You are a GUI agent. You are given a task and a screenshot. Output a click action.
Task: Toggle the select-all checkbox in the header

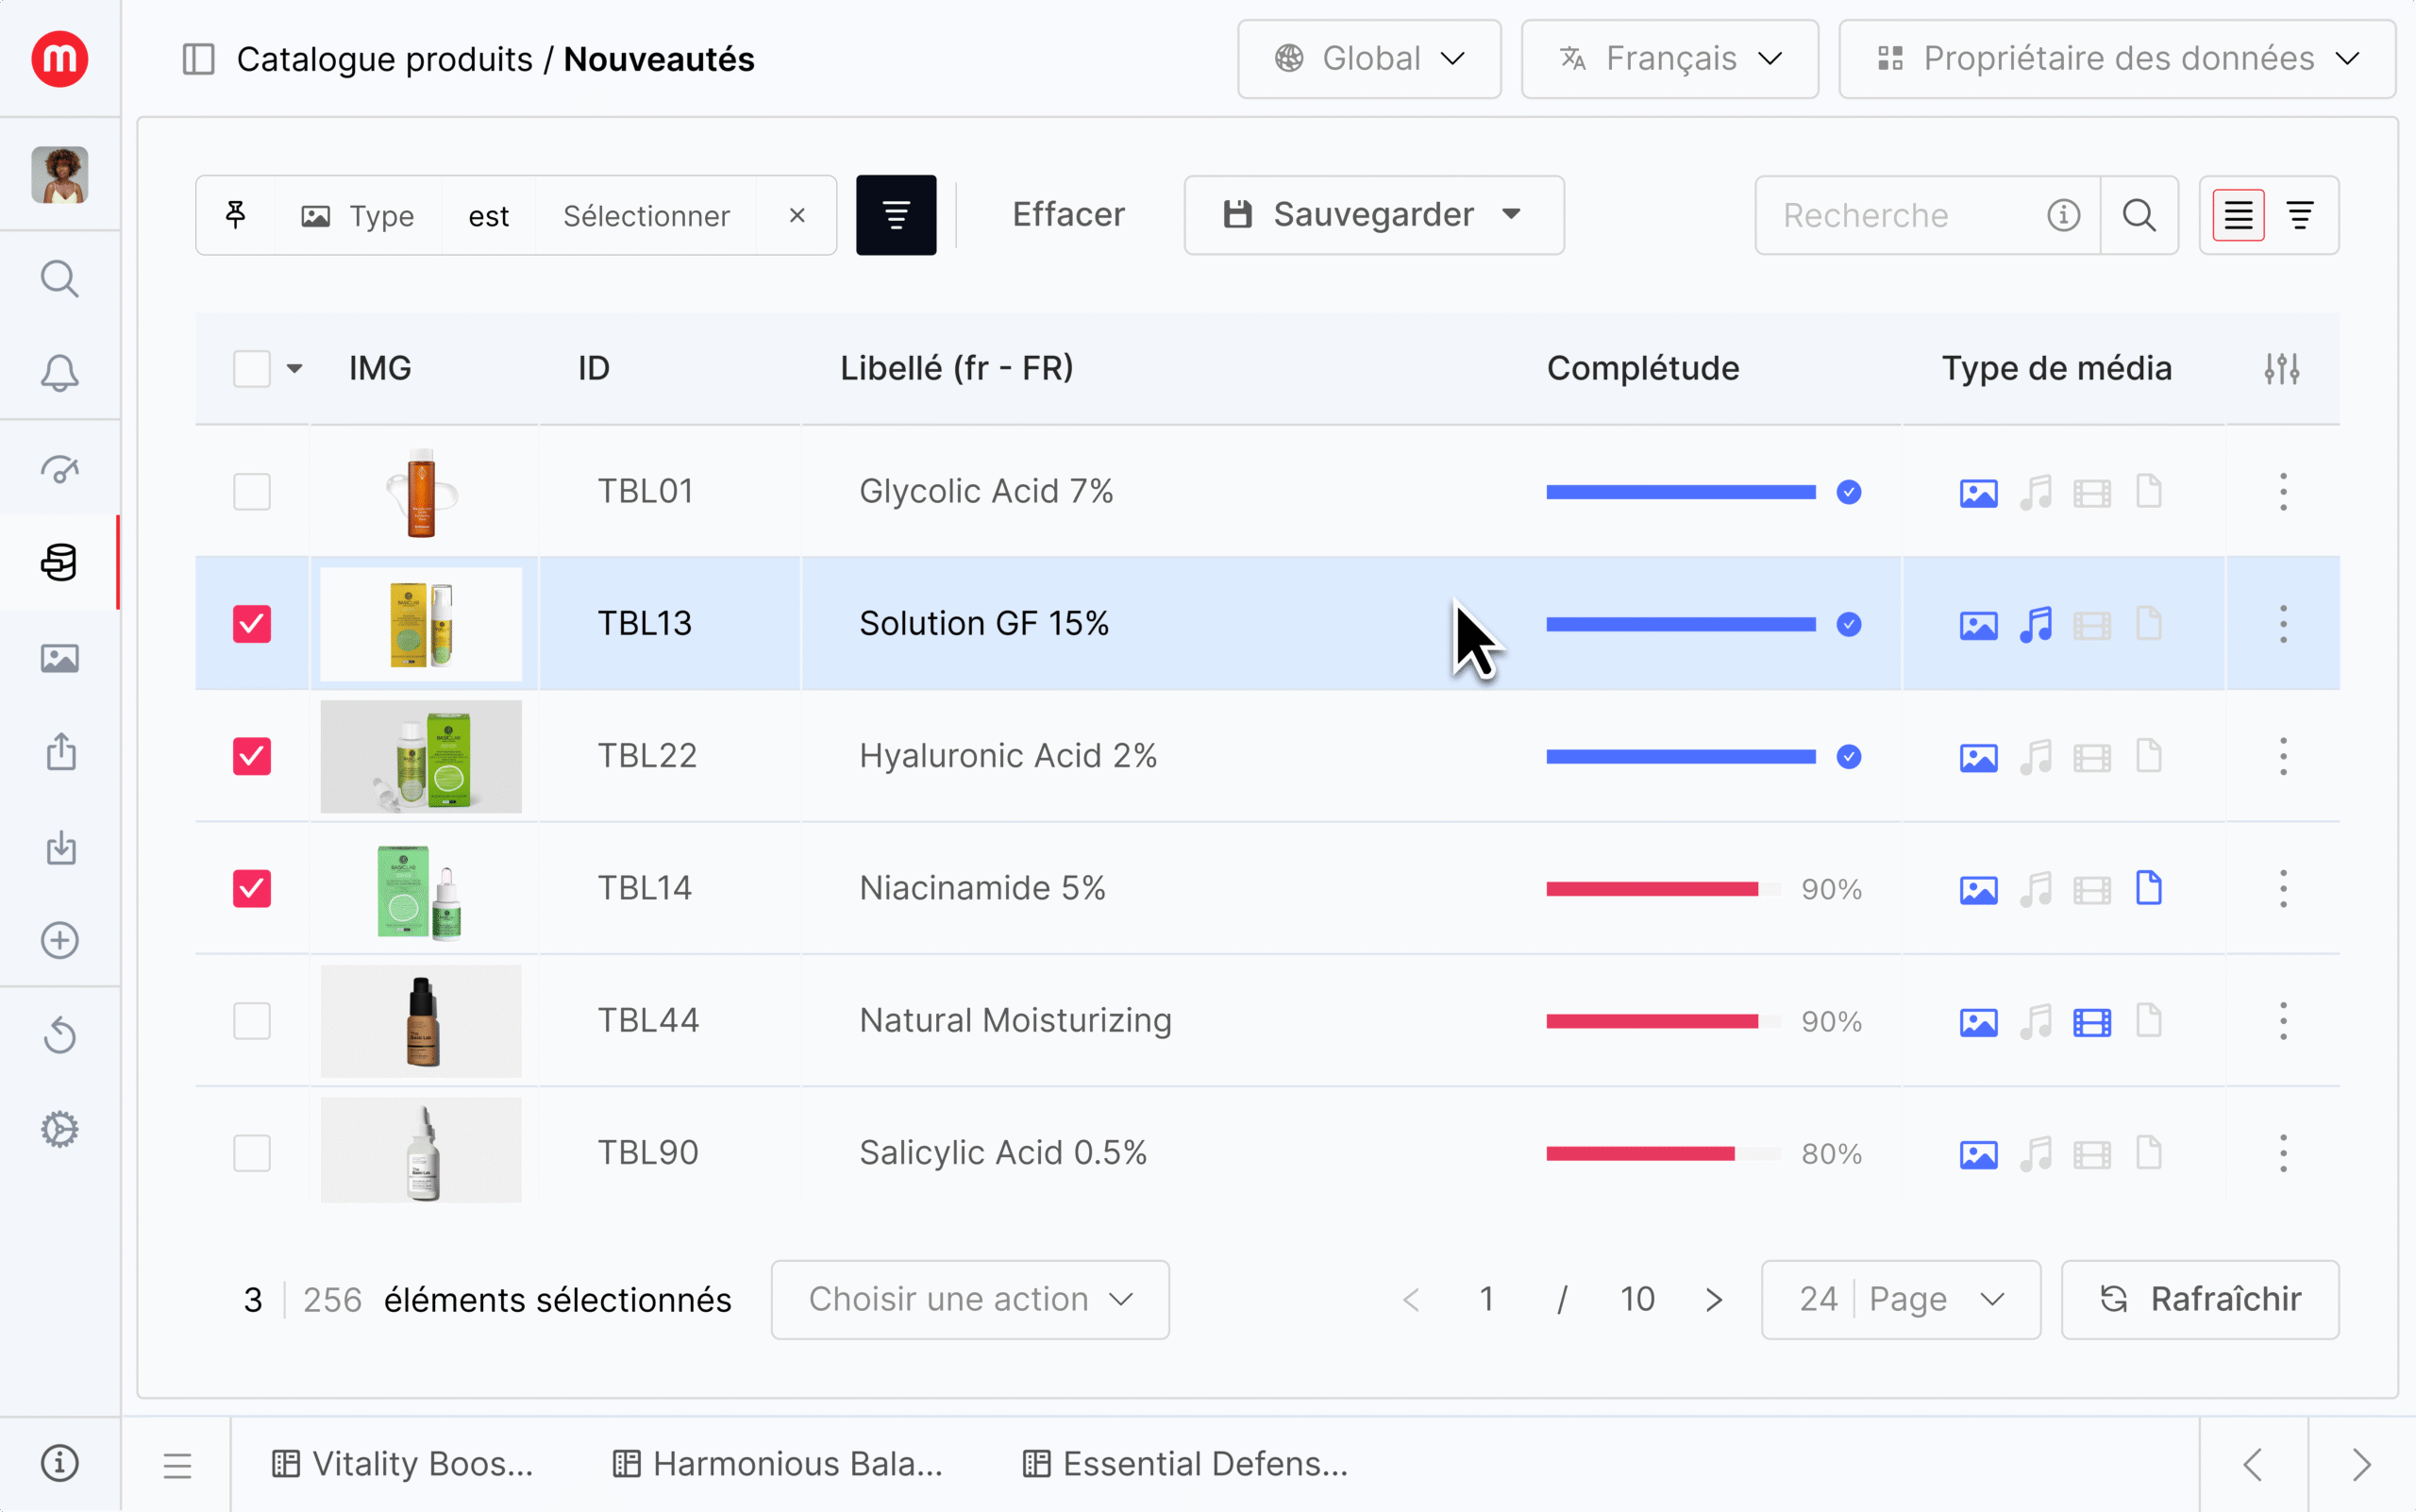click(252, 368)
